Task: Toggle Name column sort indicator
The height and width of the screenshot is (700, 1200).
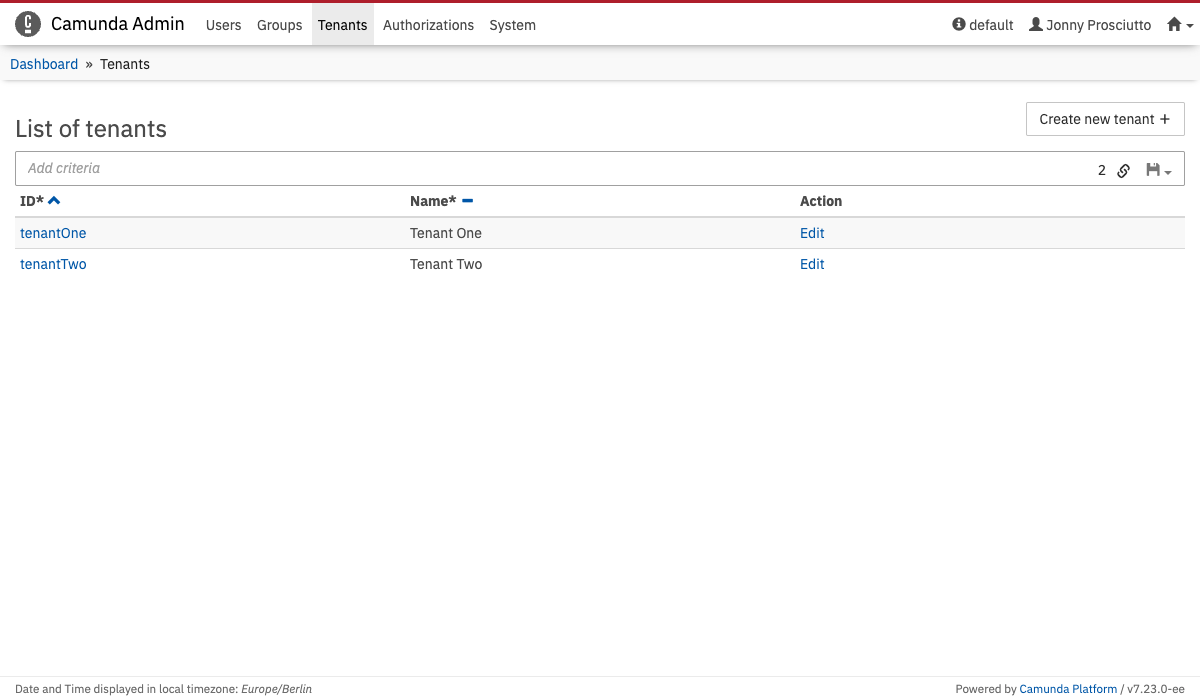Action: 467,201
